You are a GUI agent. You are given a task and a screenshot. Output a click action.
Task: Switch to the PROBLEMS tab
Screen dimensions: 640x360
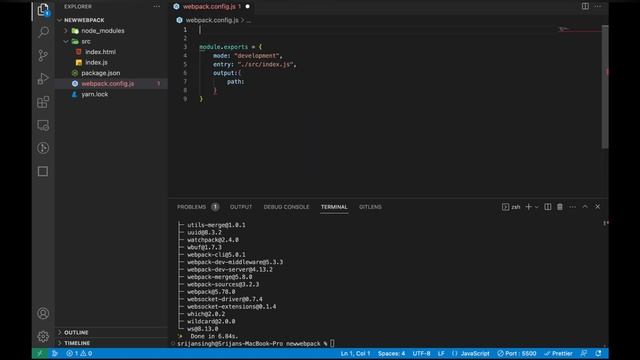tap(198, 207)
